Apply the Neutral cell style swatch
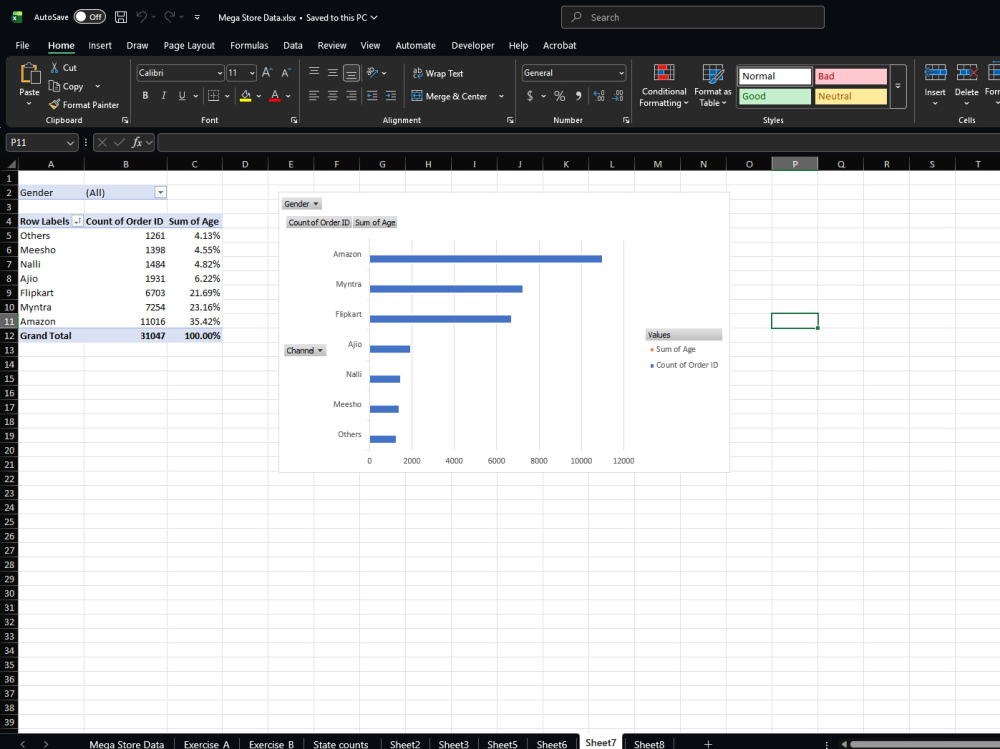The height and width of the screenshot is (749, 1000). click(x=851, y=96)
